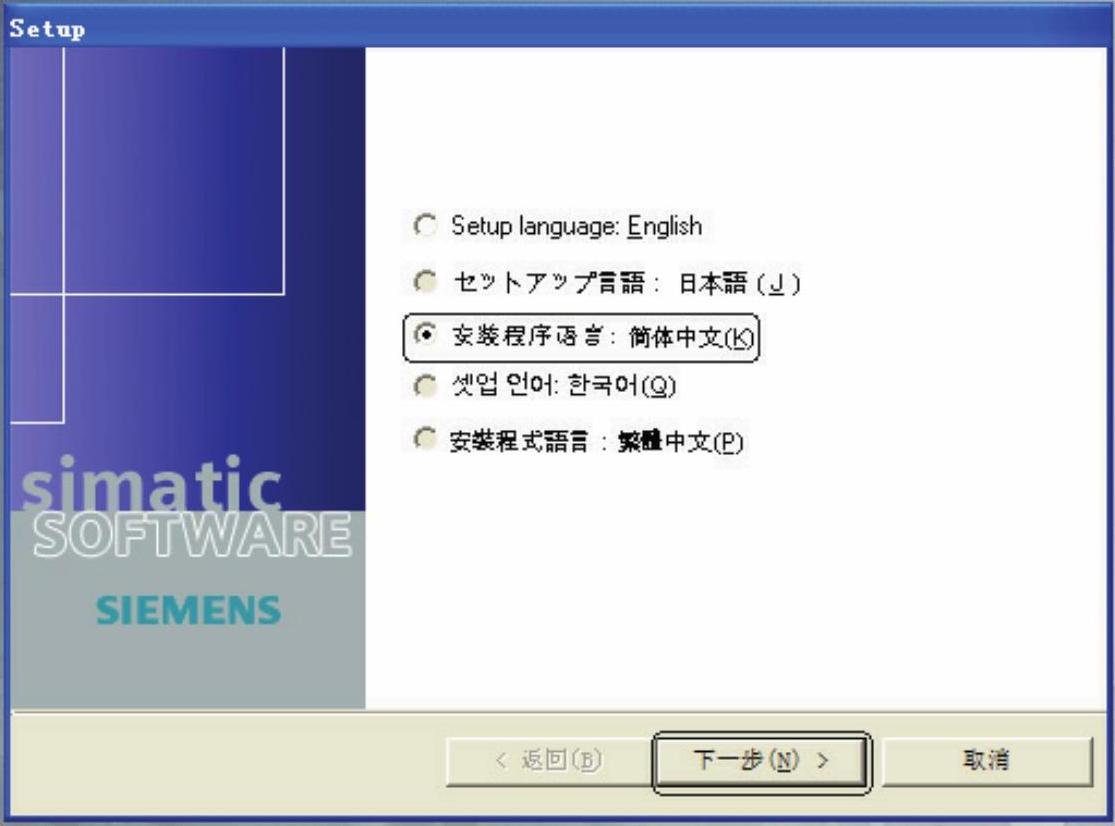The image size is (1115, 826).
Task: Choose Traditional Chinese 繁體中文(P) radio button
Action: (x=425, y=439)
